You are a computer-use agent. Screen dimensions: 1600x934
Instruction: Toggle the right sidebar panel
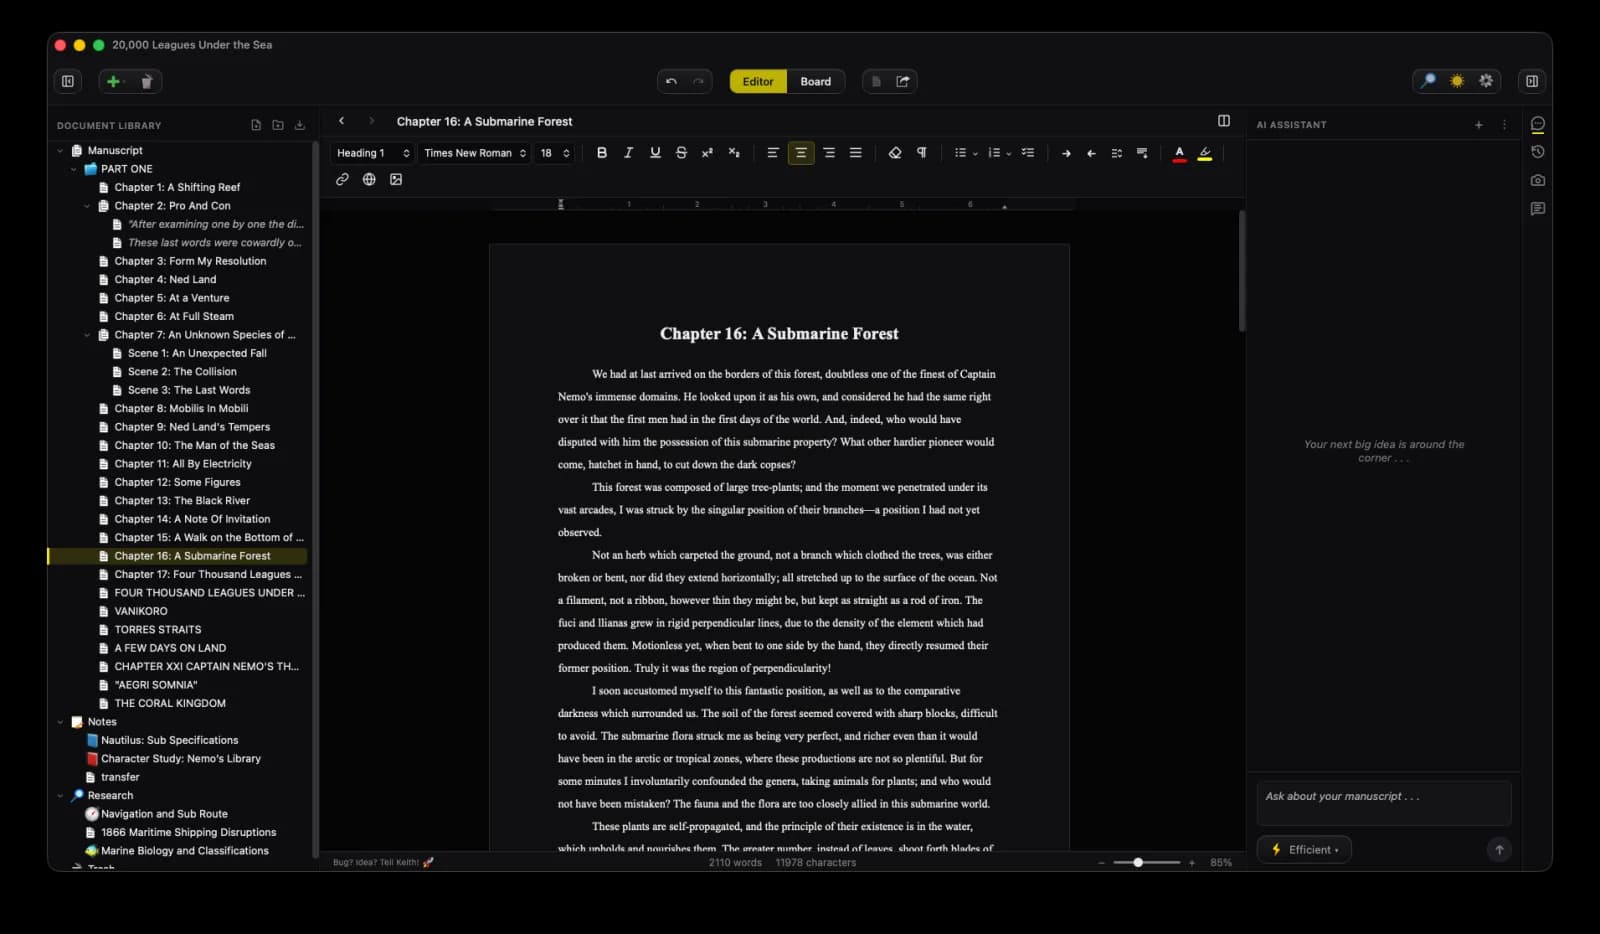[1531, 81]
